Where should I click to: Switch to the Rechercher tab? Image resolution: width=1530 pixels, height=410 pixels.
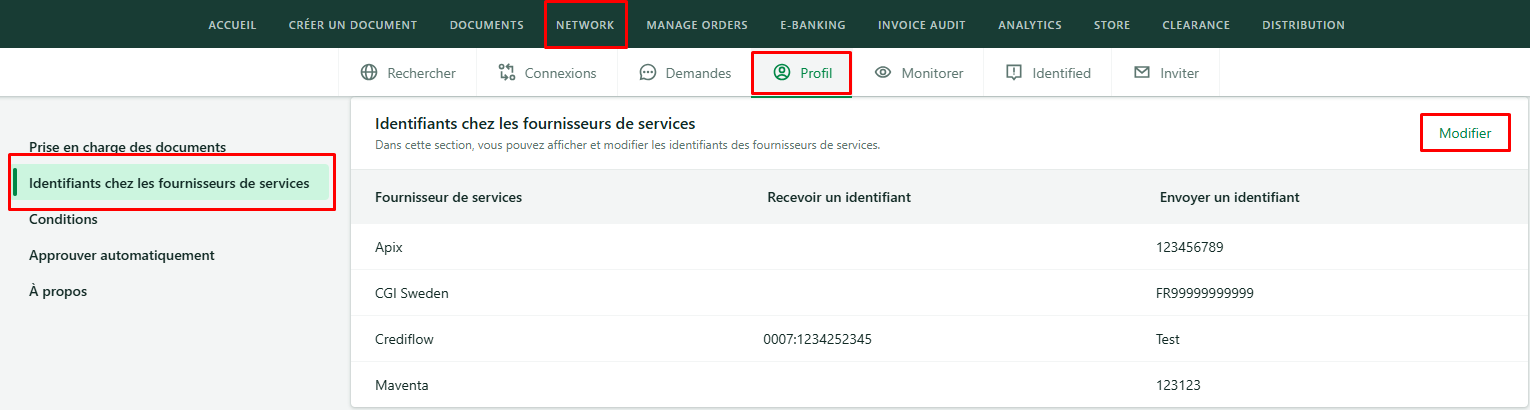click(408, 73)
